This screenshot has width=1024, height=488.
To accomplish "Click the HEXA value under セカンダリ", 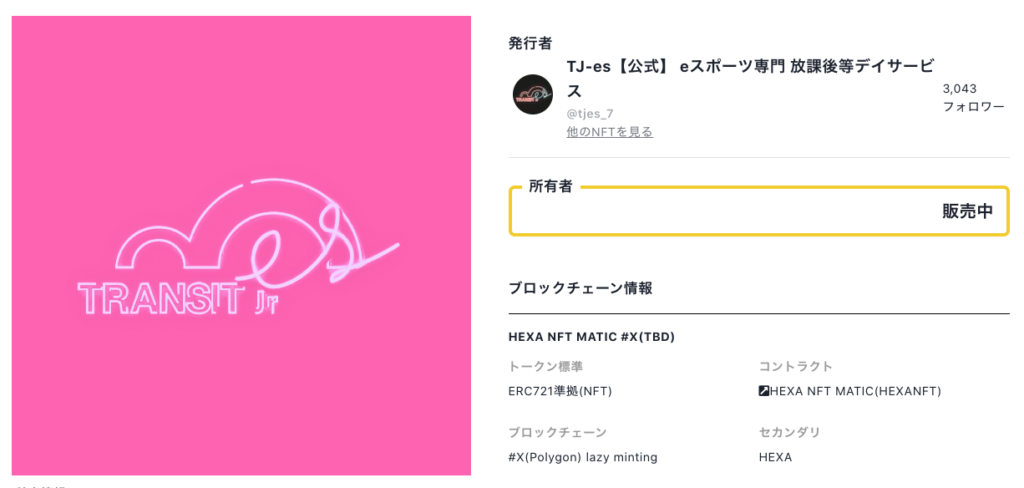I will [x=775, y=457].
